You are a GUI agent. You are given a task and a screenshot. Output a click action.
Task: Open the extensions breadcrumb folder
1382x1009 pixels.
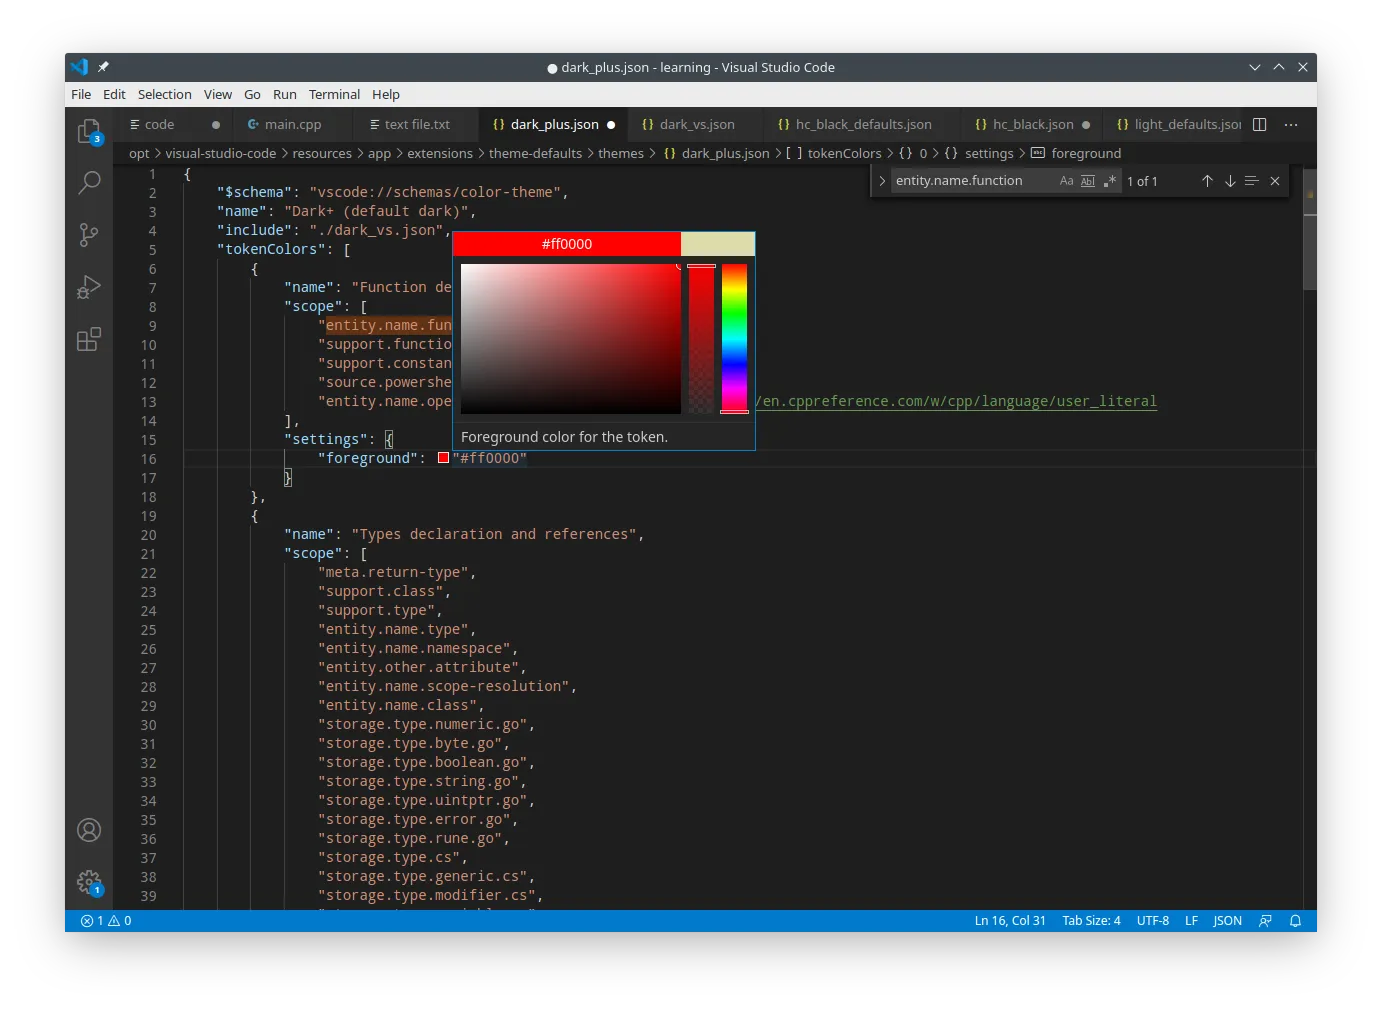pos(440,153)
